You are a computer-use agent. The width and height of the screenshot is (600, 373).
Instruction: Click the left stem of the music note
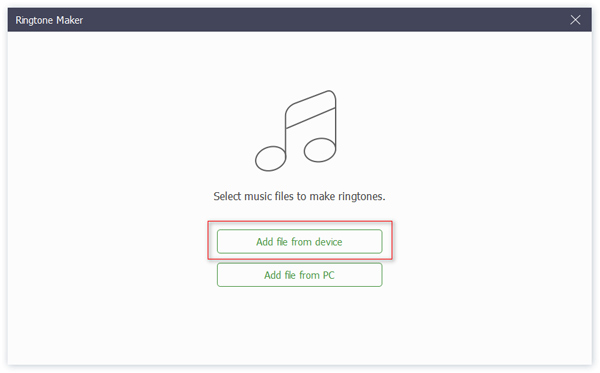coord(285,130)
